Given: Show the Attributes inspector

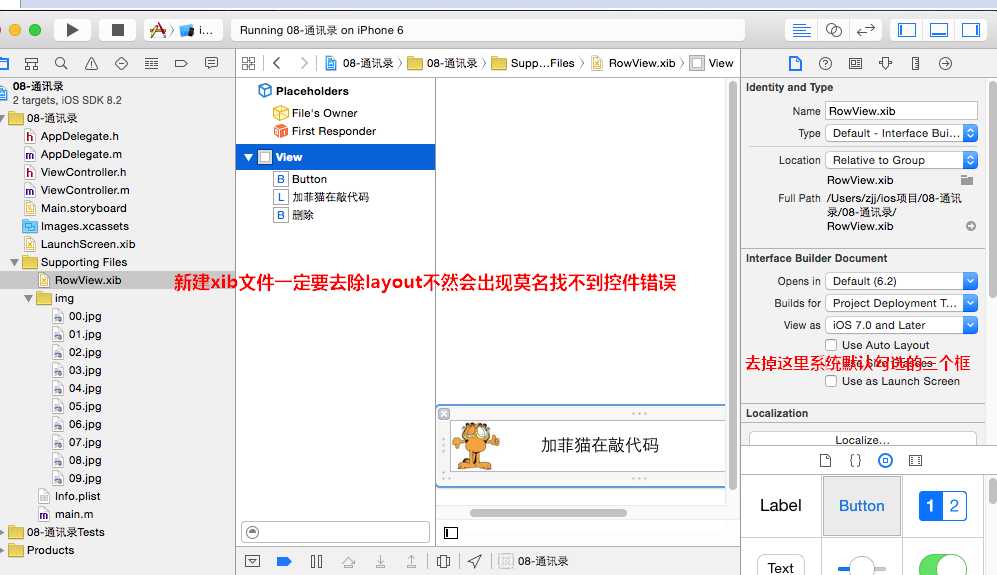Looking at the screenshot, I should [885, 64].
